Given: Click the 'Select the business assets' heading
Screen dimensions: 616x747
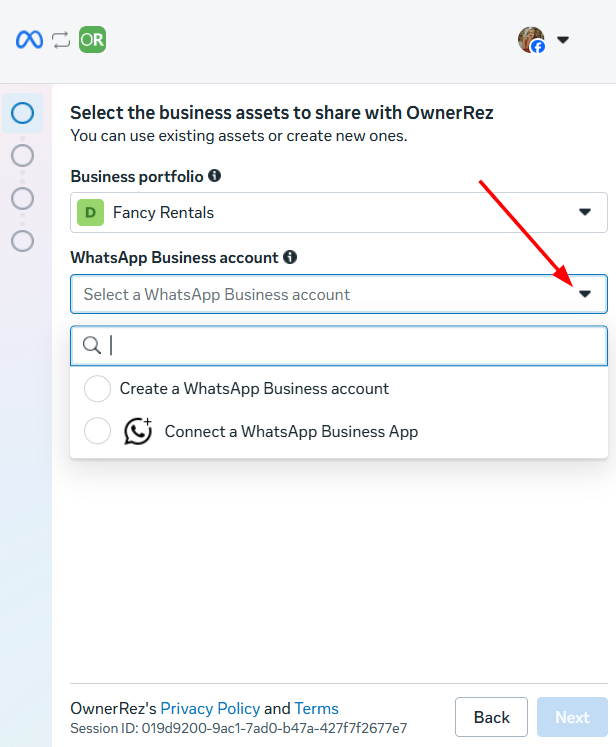Looking at the screenshot, I should coord(282,112).
